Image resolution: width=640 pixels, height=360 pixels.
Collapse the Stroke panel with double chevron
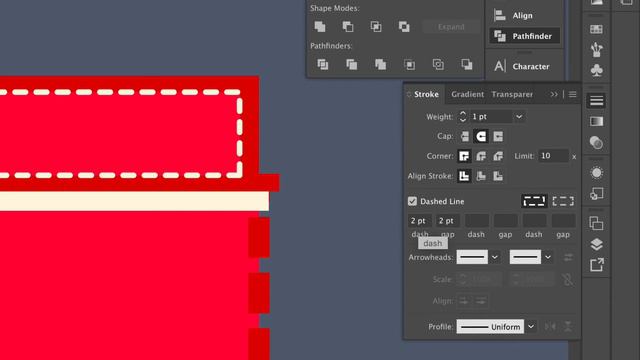[554, 94]
